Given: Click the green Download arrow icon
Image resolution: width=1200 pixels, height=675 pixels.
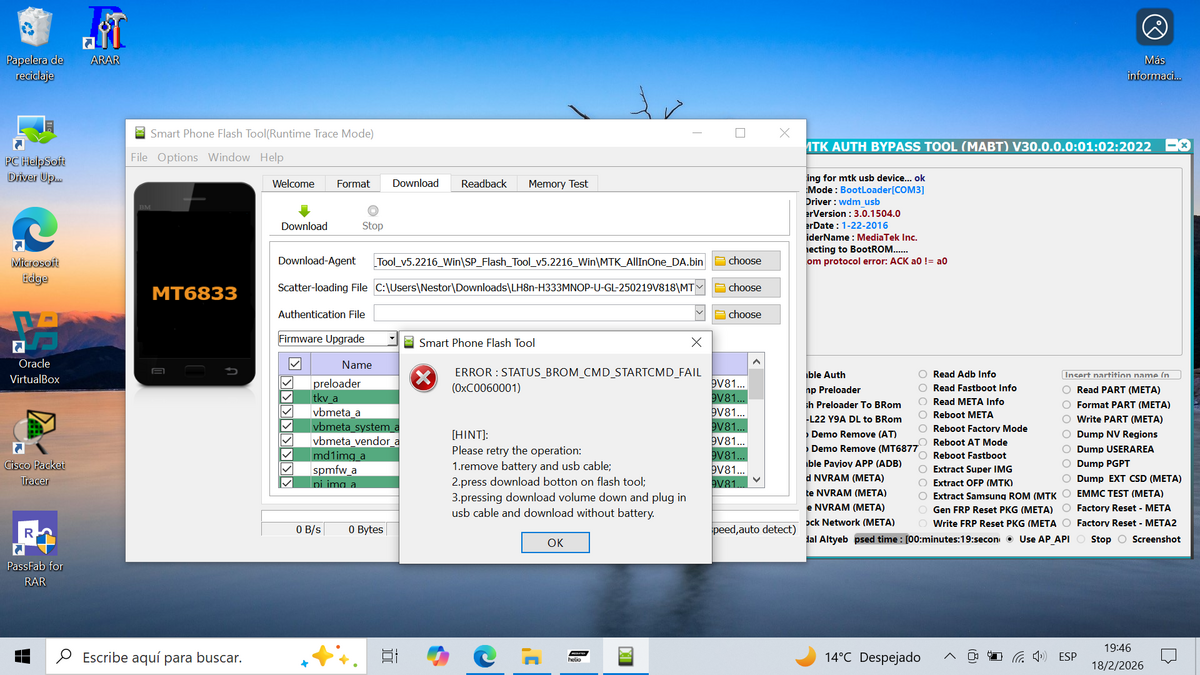Looking at the screenshot, I should [x=304, y=211].
